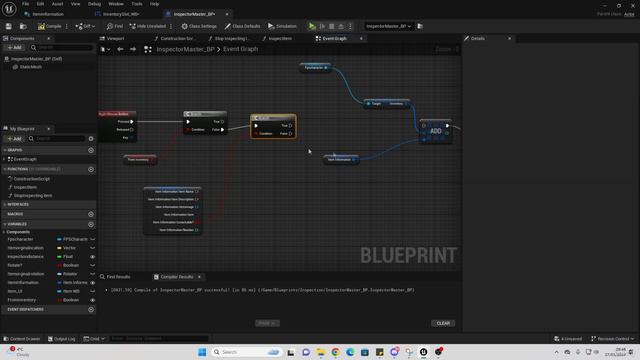Save the blueprint with the toolbar save icon
Image resolution: width=640 pixels, height=360 pixels.
pyautogui.click(x=9, y=26)
